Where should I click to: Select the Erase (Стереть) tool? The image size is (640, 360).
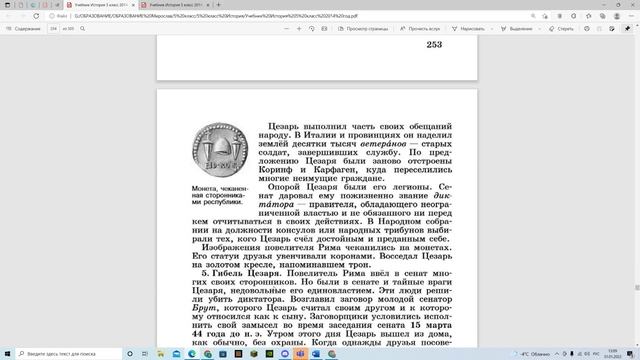point(561,29)
